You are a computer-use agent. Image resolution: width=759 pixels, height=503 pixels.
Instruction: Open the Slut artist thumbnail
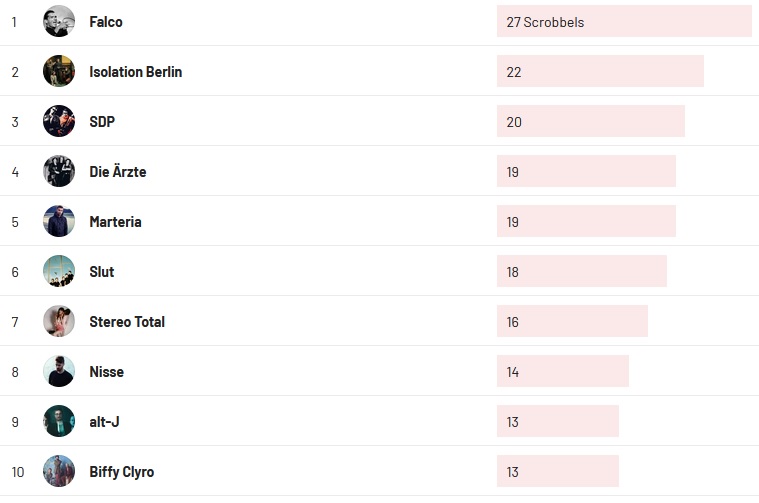tap(59, 271)
